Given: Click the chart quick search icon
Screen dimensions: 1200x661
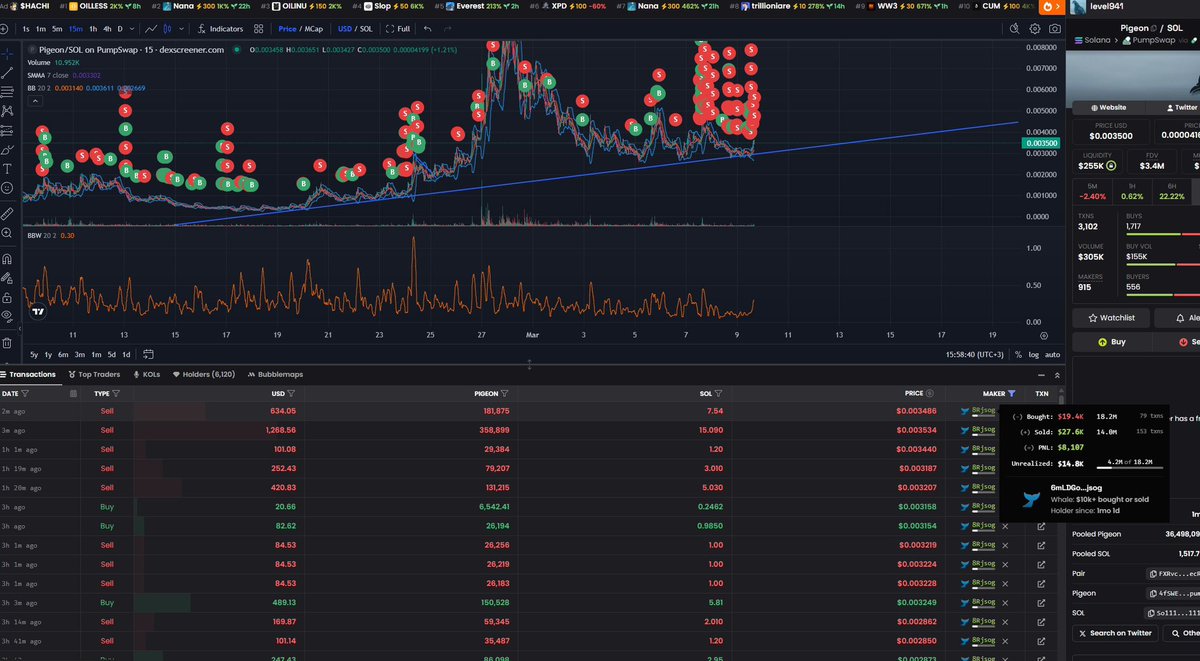Looking at the screenshot, I should [1016, 30].
